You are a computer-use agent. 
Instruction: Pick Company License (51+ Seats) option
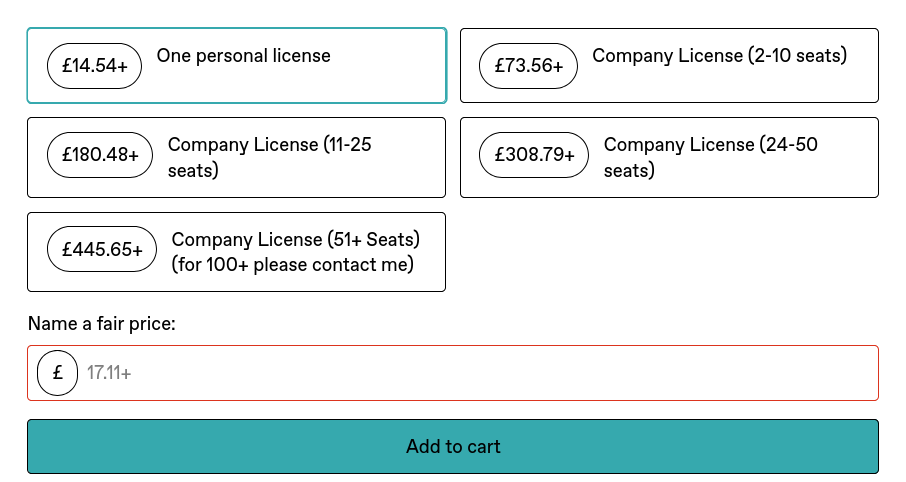click(236, 252)
